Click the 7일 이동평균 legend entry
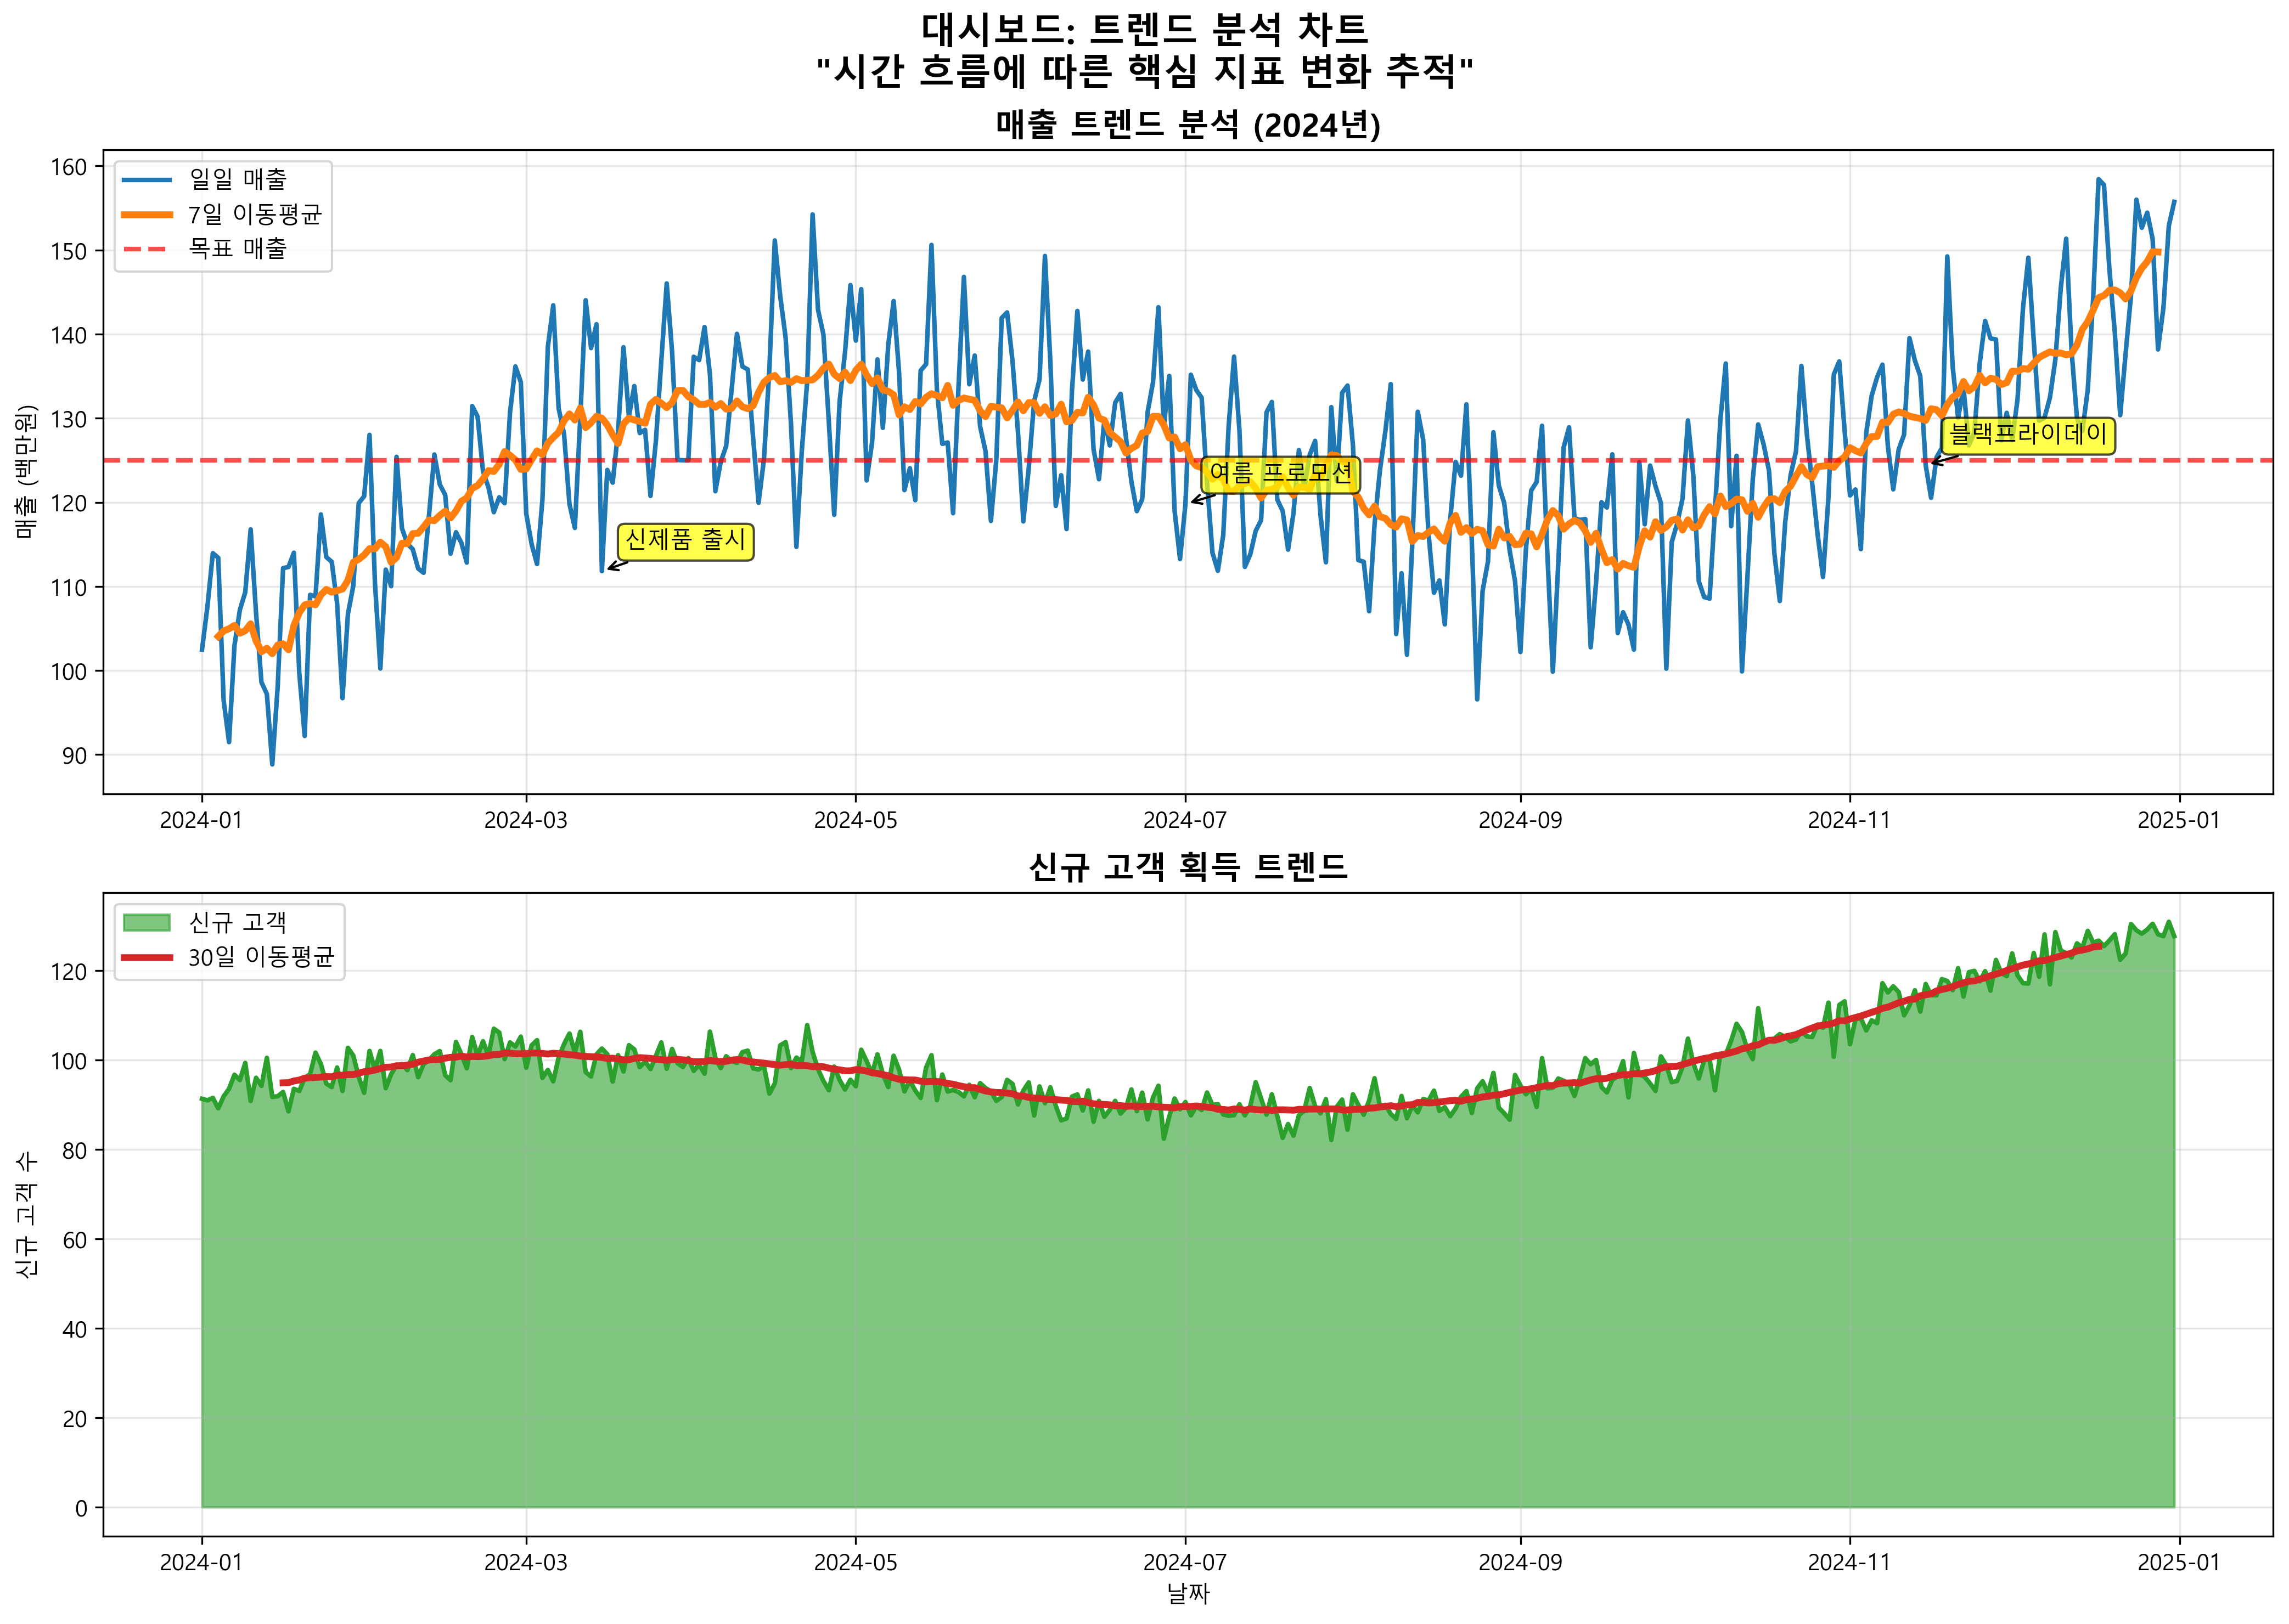The height and width of the screenshot is (1624, 2289). [x=254, y=214]
